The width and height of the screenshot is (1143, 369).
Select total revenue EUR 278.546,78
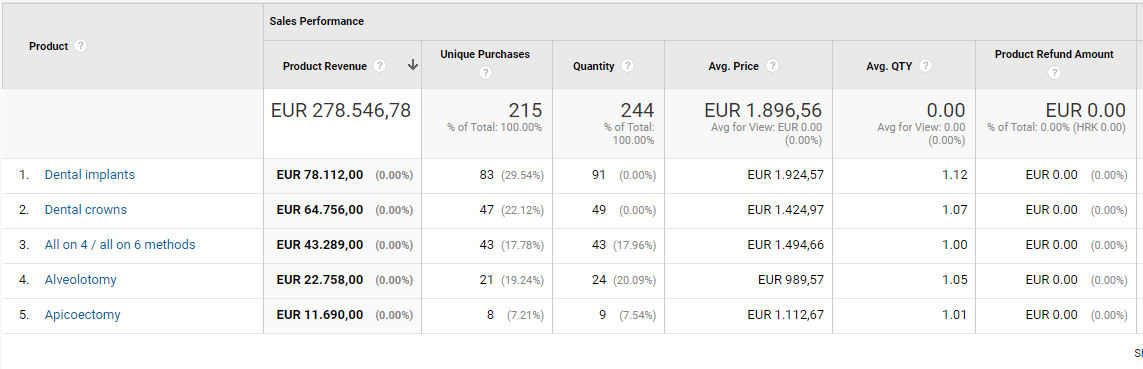341,111
